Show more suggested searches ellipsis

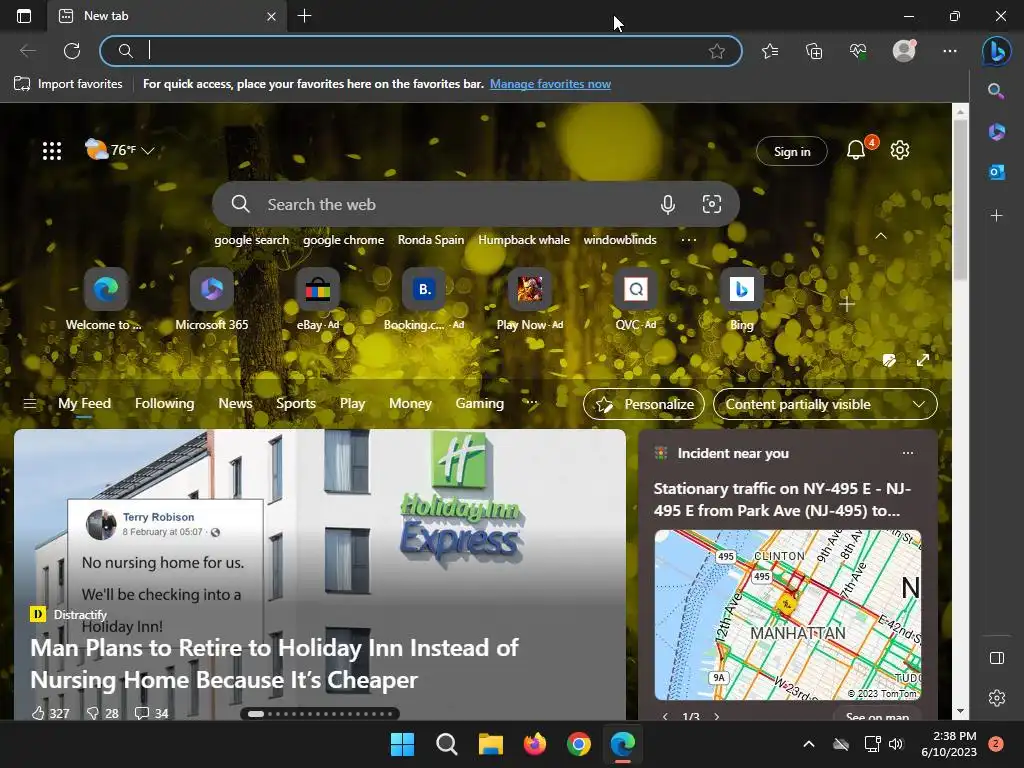[x=688, y=240]
